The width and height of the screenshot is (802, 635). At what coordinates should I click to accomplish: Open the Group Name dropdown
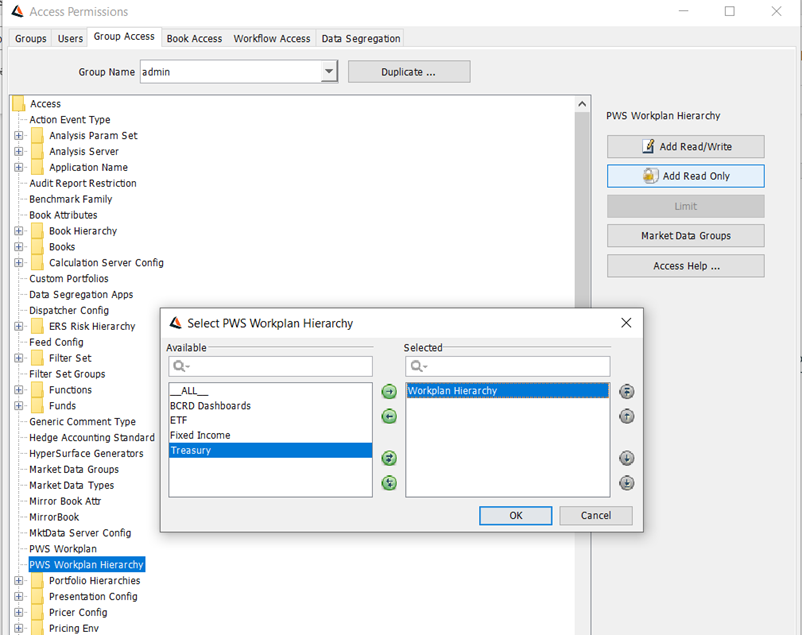point(329,72)
